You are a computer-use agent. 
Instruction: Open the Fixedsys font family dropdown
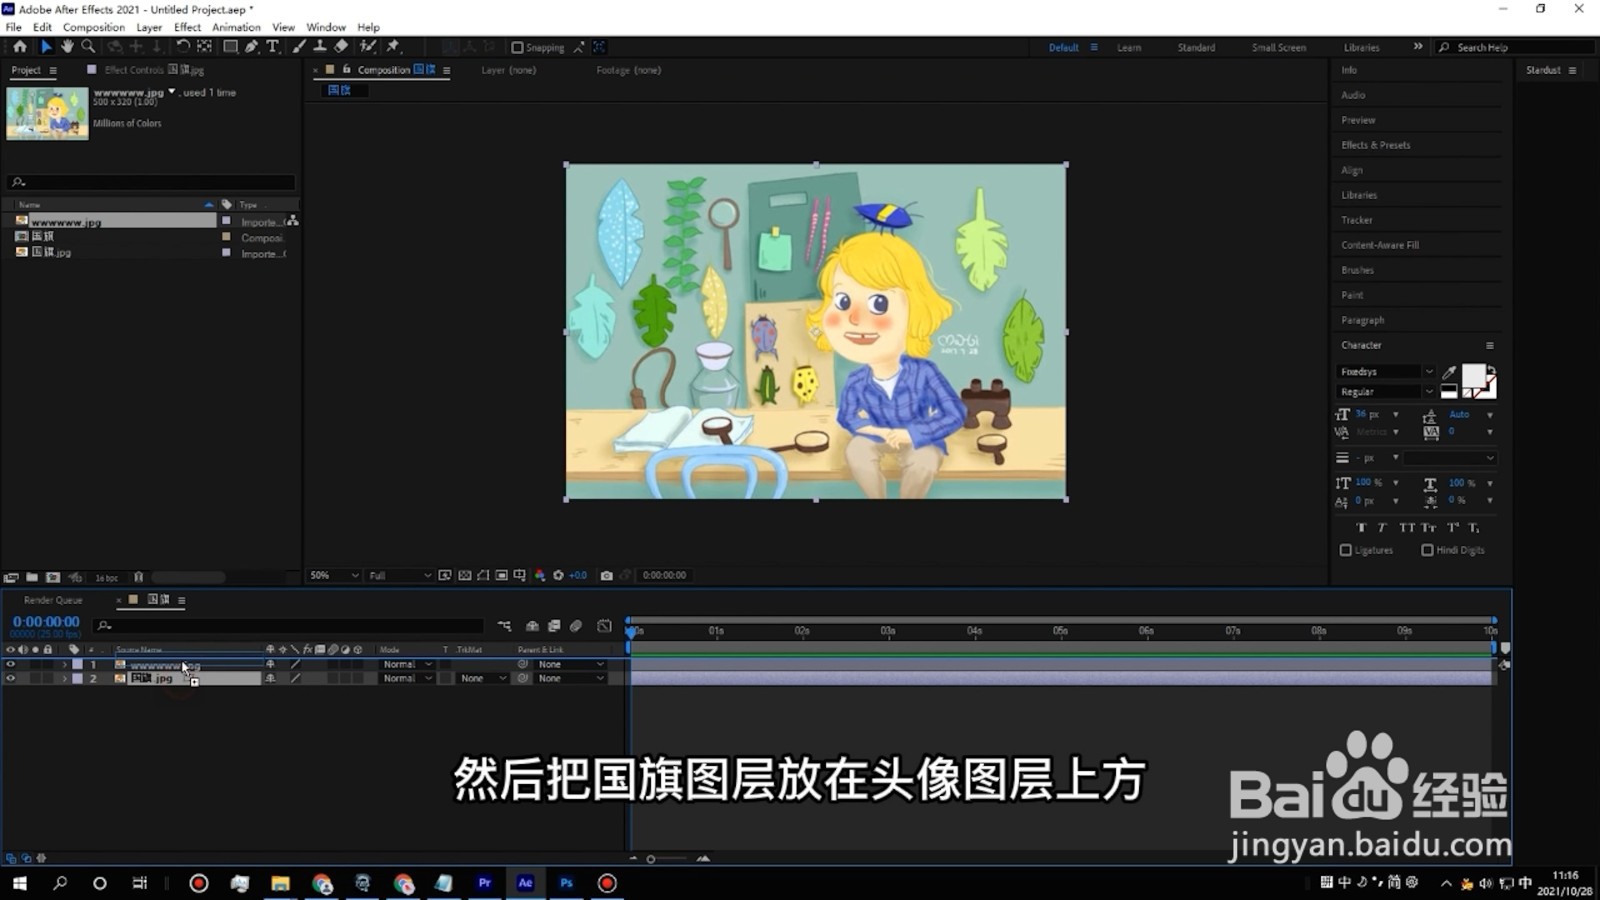click(x=1386, y=372)
